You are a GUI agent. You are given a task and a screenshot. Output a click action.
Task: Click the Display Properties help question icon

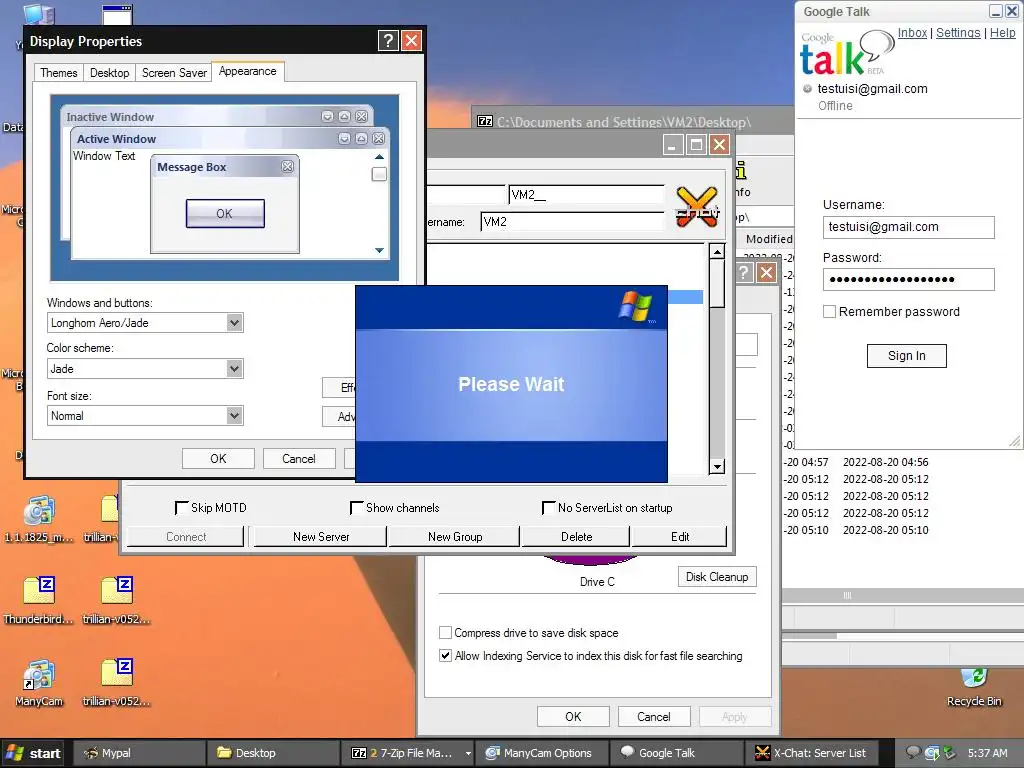pyautogui.click(x=388, y=41)
